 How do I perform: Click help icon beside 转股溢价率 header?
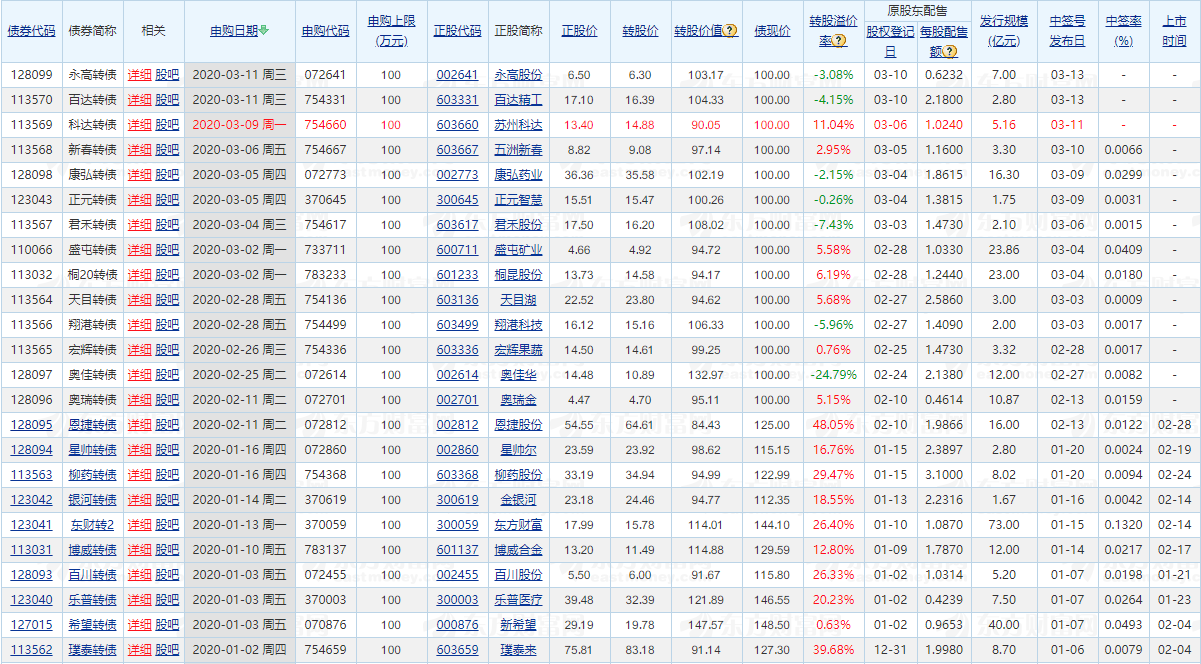click(x=842, y=41)
